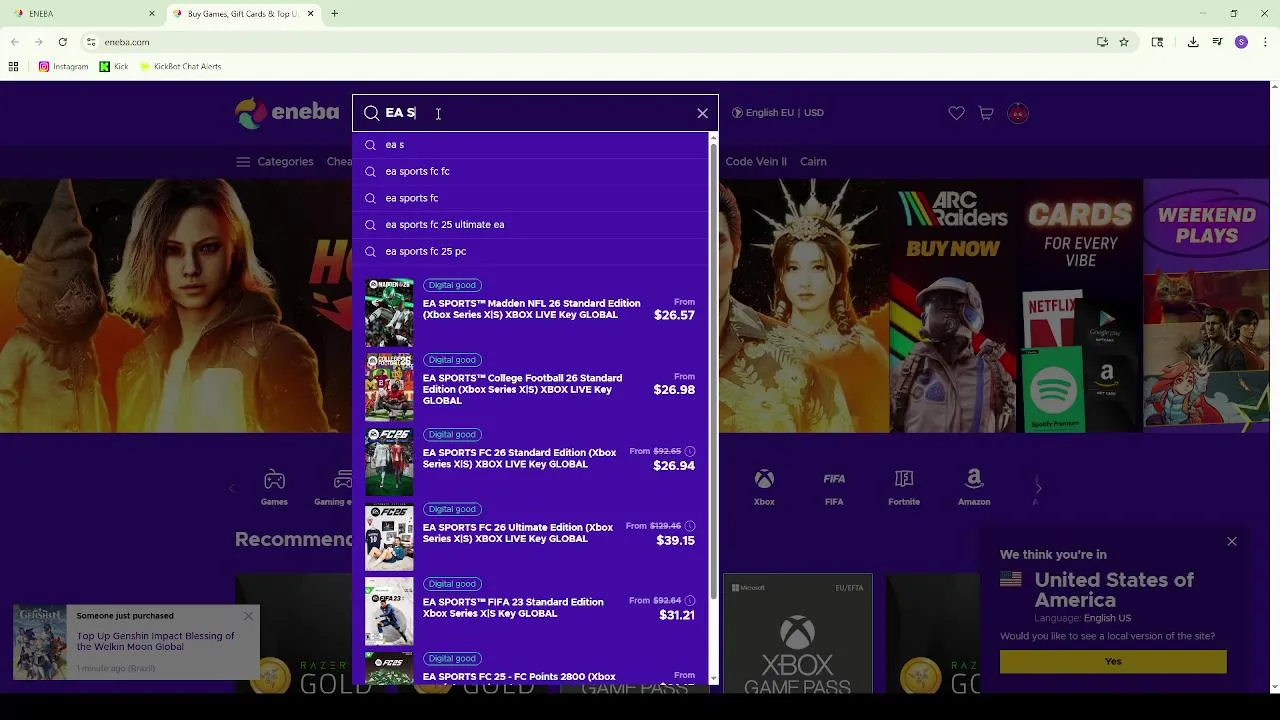Open the Cards For Every Vibe banner
Viewport: 1280px width, 720px height.
tap(1080, 306)
